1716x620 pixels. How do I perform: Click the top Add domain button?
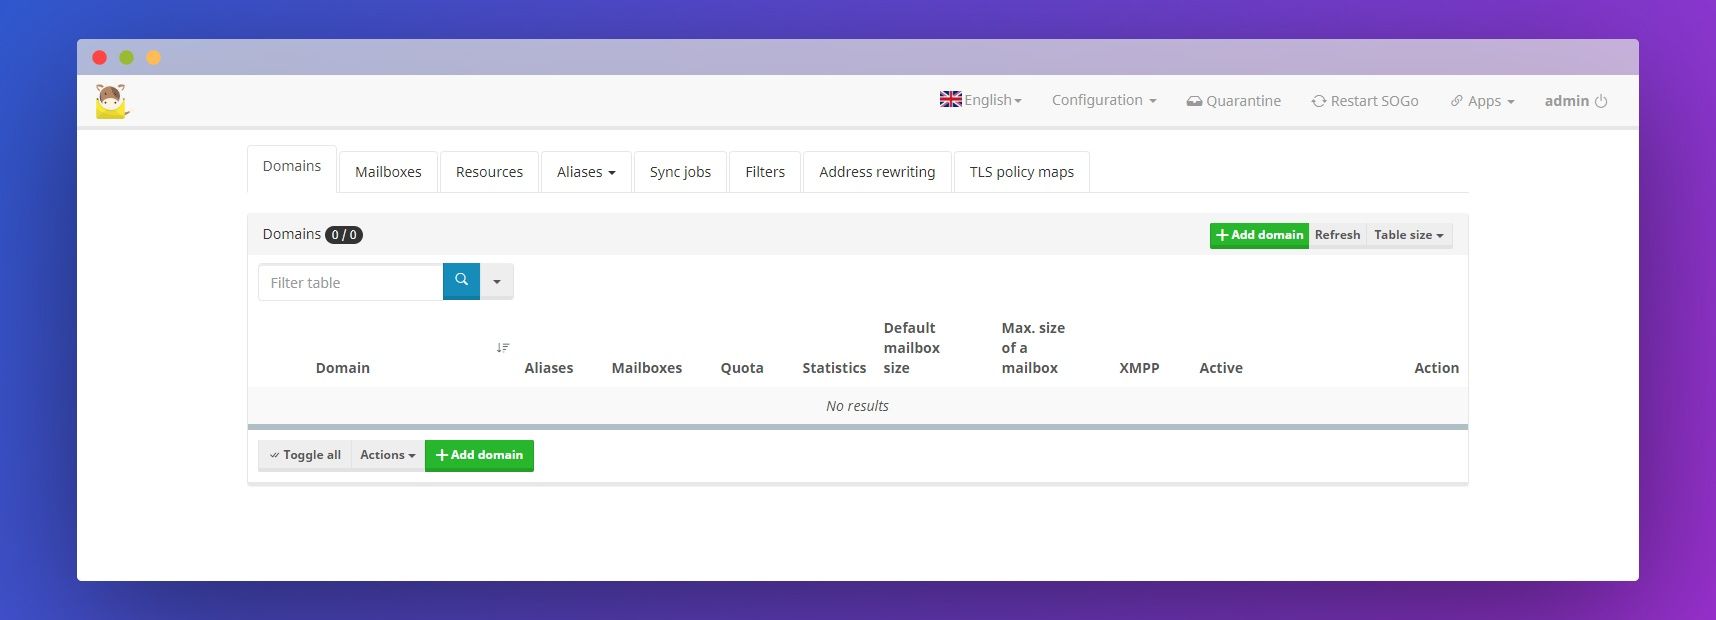(1259, 235)
